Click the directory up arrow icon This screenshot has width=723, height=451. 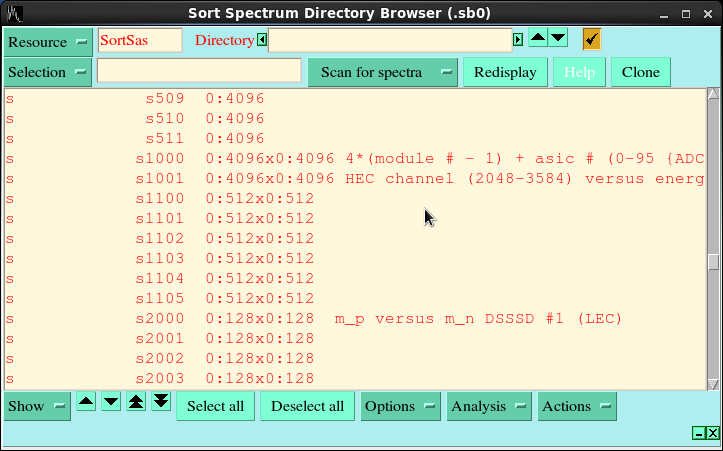point(538,38)
